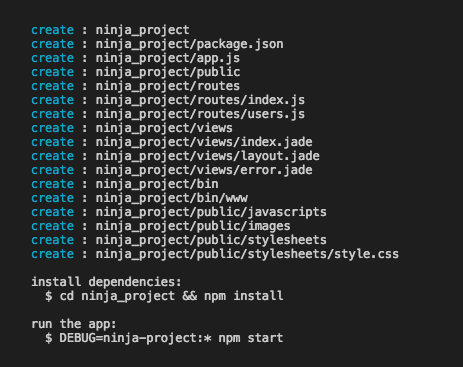Click the "DEBUG=ninja-project:* npm start" command
The height and width of the screenshot is (367, 463).
coord(172,338)
